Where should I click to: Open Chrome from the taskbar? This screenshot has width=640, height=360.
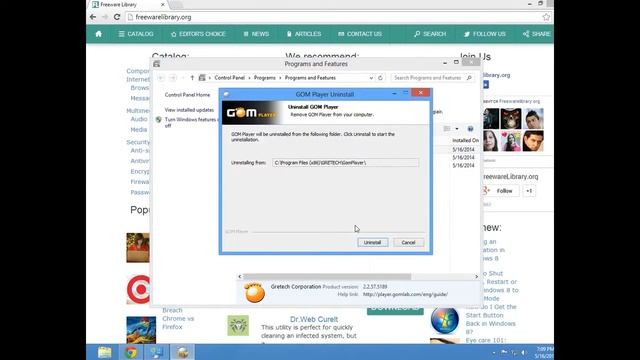pos(131,352)
